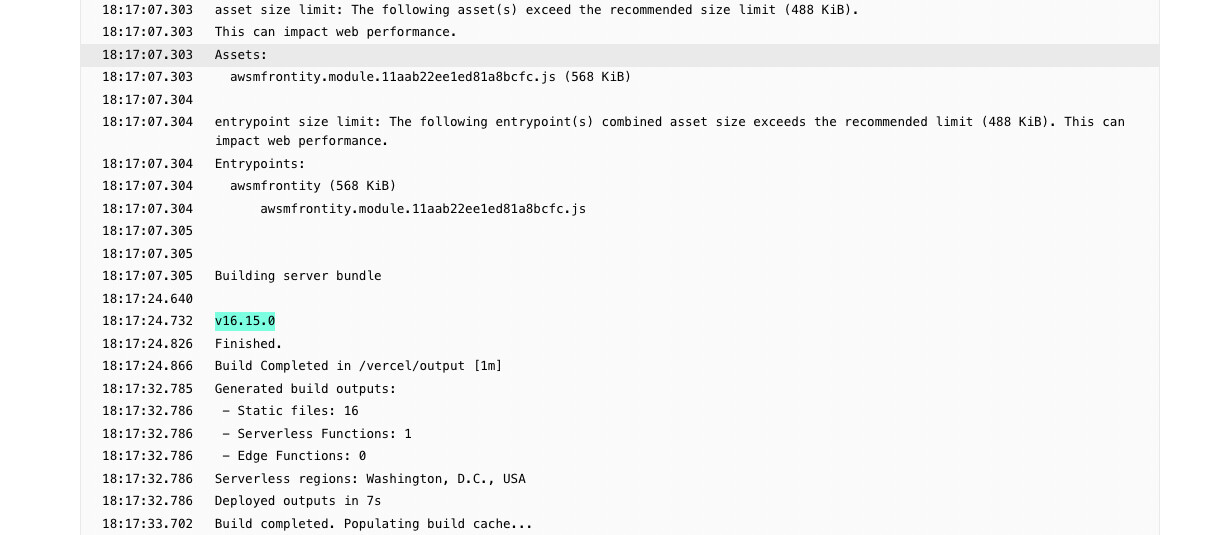The height and width of the screenshot is (535, 1215).
Task: Click the "Finished." log line
Action: [x=248, y=344]
